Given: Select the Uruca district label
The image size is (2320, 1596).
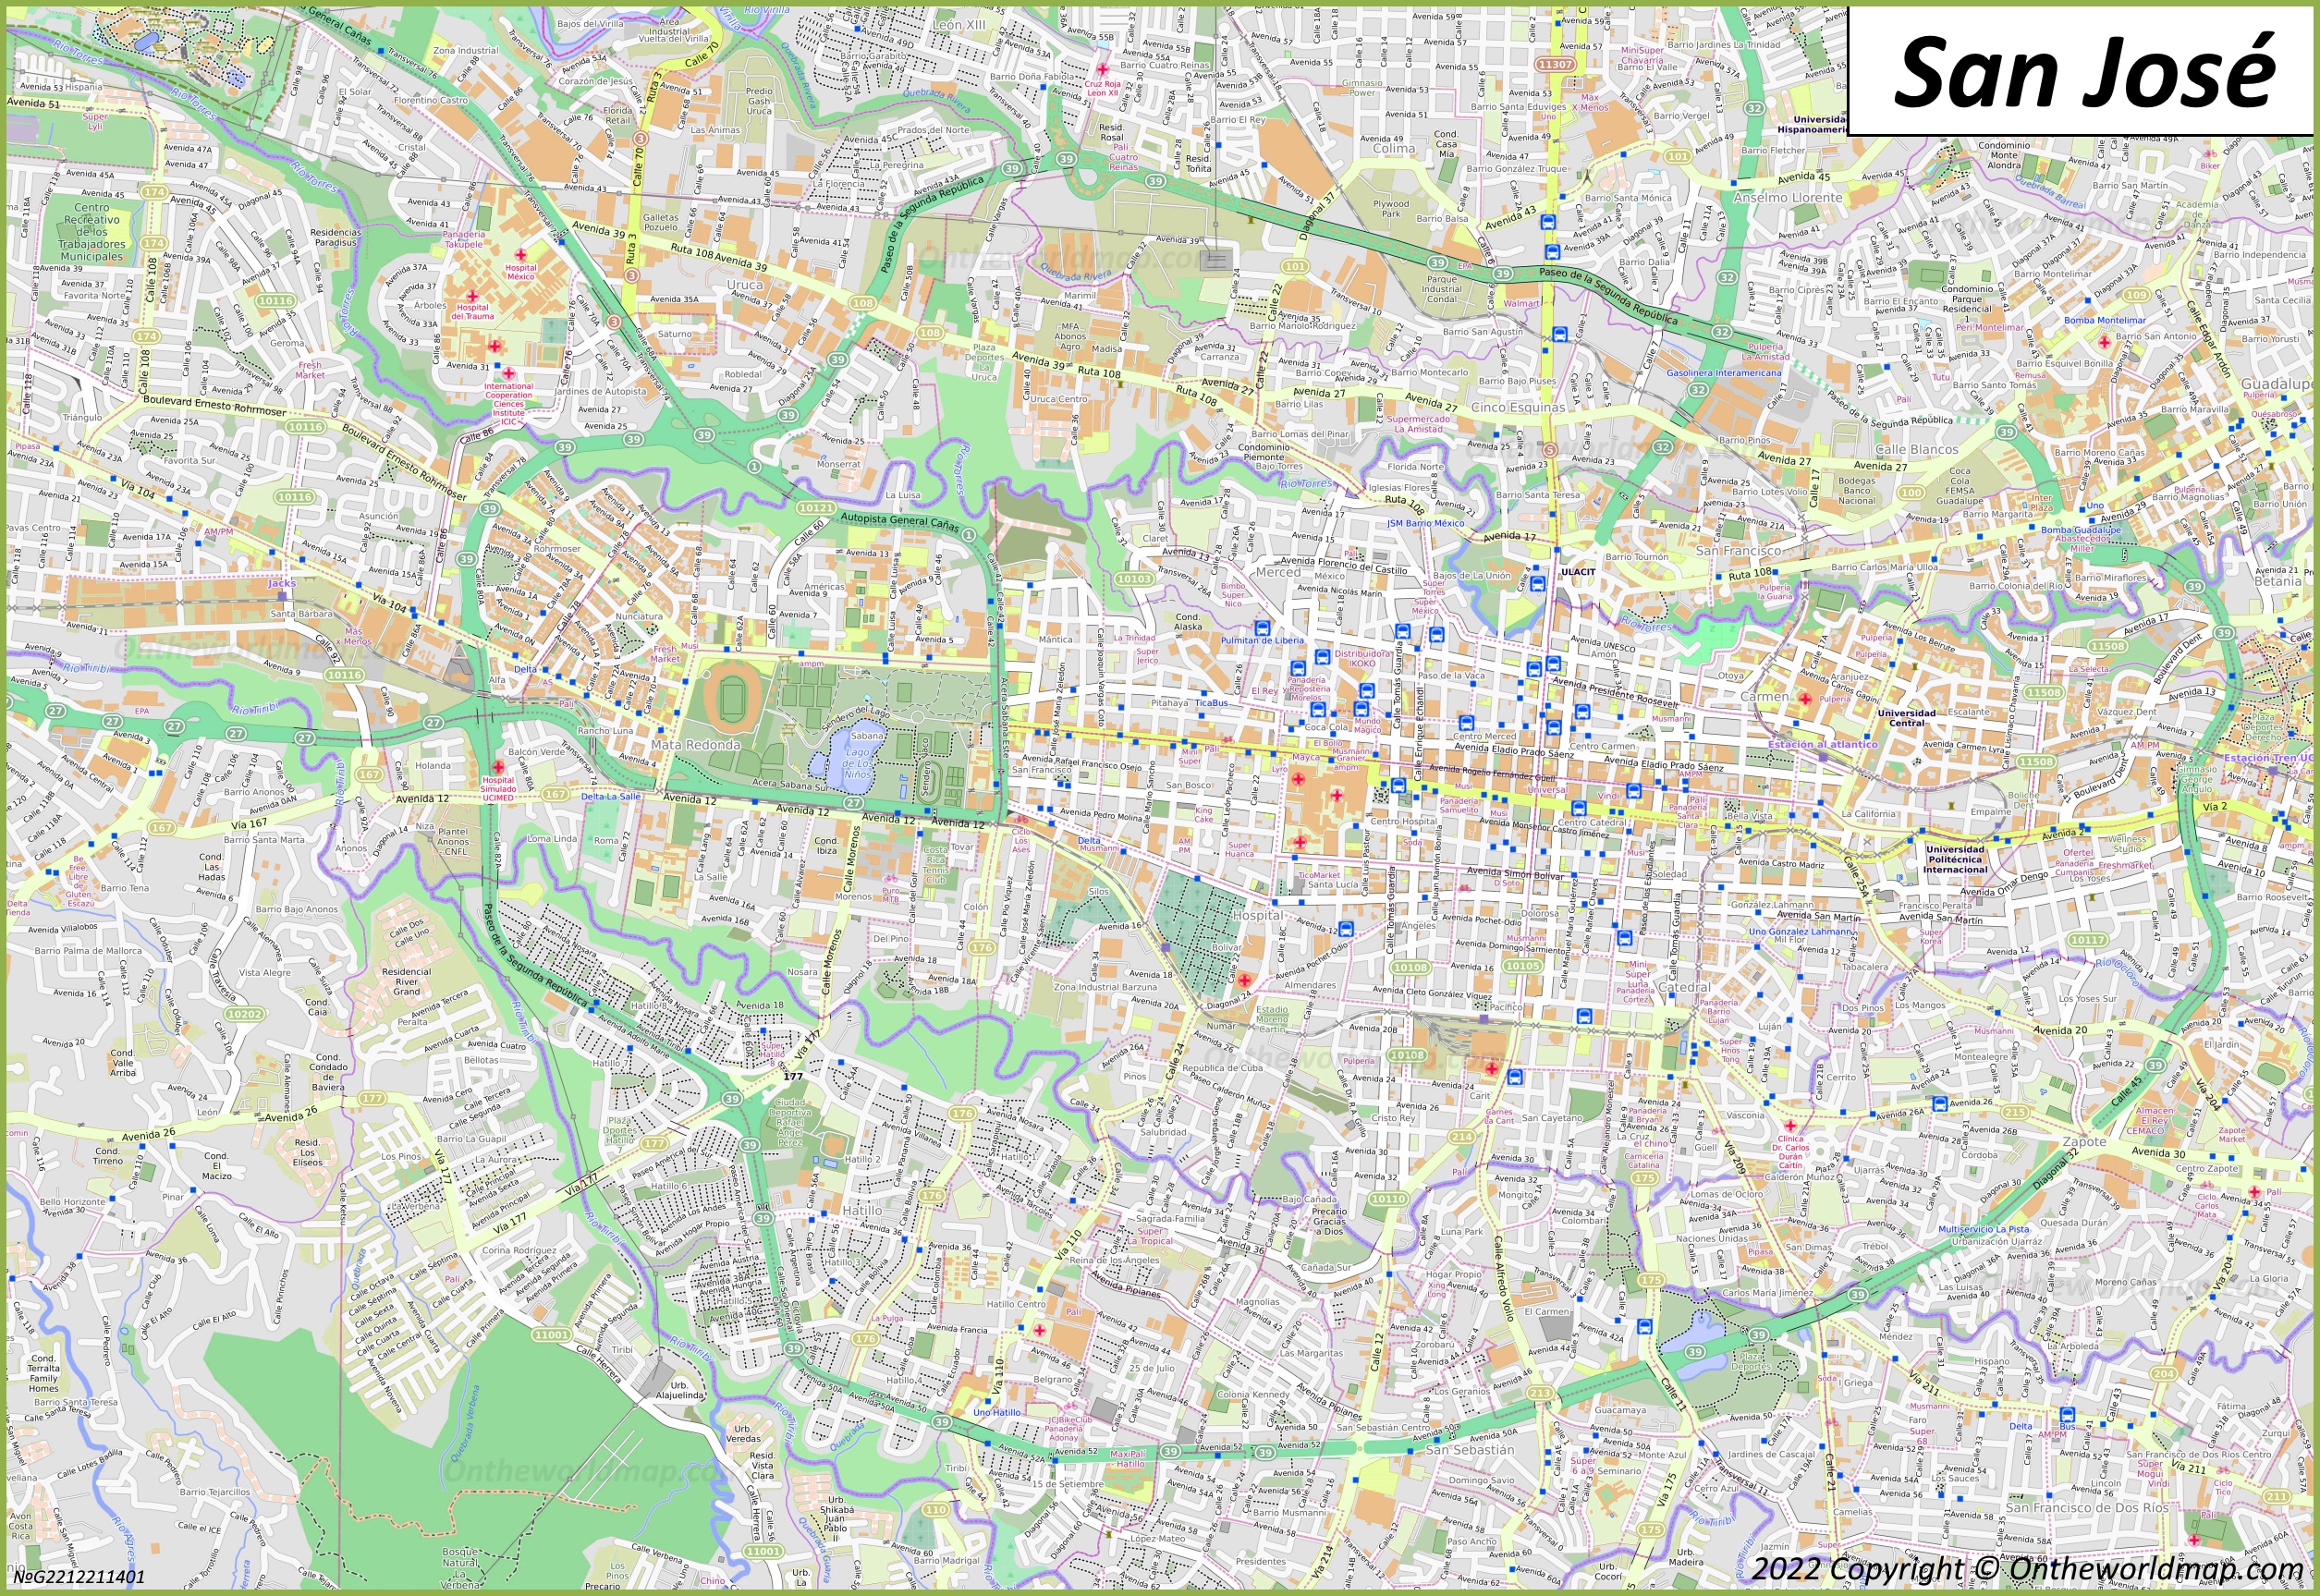Looking at the screenshot, I should [744, 285].
